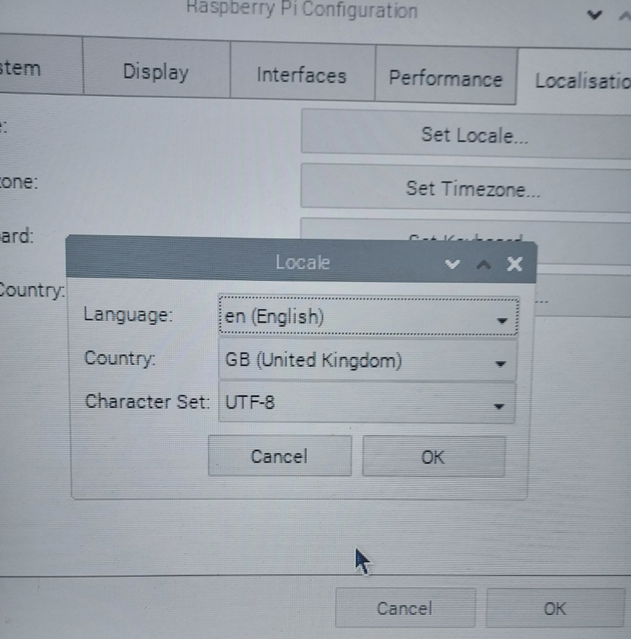Minimize the Locale dialog using down chevron icon
631x639 pixels.
pyautogui.click(x=452, y=264)
